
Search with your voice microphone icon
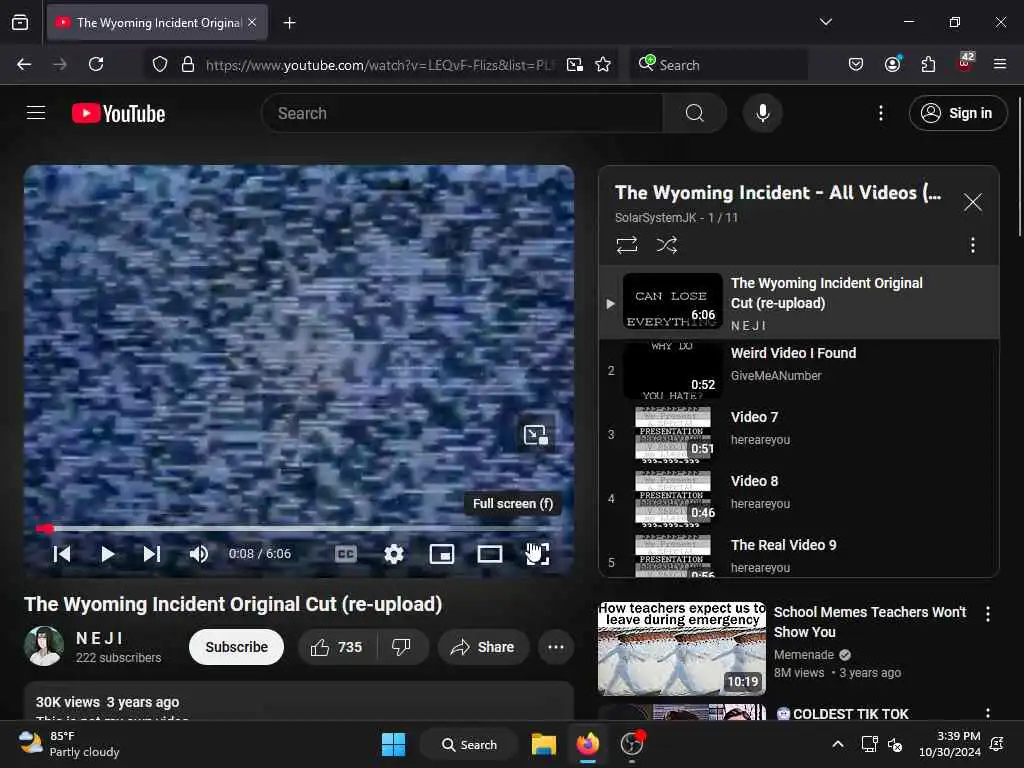click(763, 113)
